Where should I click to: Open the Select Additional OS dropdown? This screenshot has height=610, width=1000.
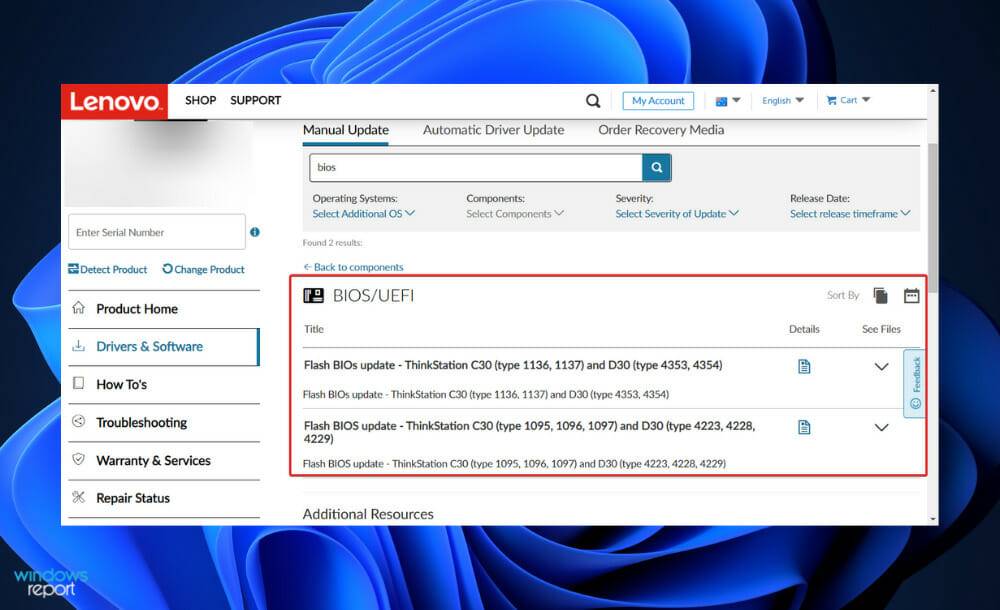click(x=363, y=213)
